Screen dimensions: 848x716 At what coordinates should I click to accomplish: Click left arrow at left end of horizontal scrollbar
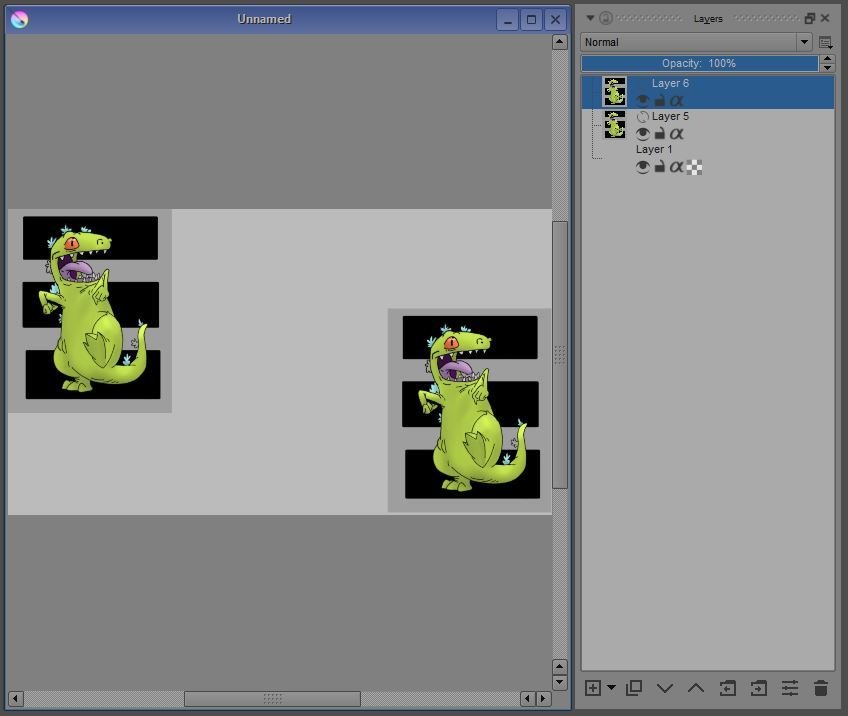pos(16,699)
